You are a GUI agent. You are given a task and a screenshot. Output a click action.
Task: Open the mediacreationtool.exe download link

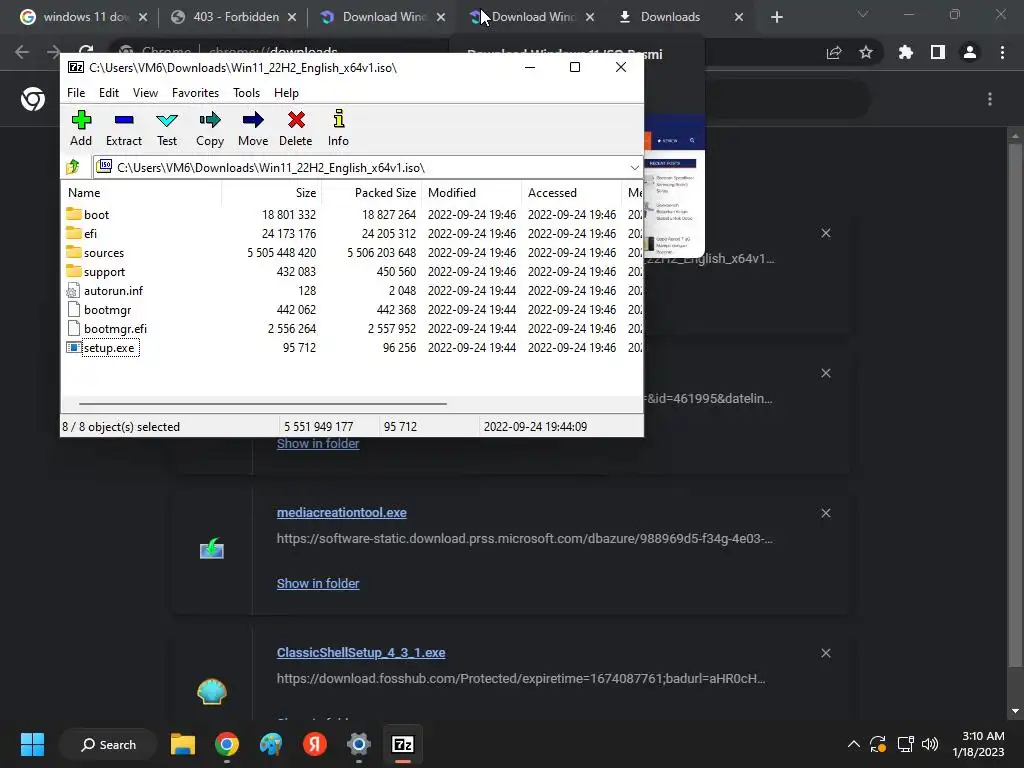(x=342, y=513)
